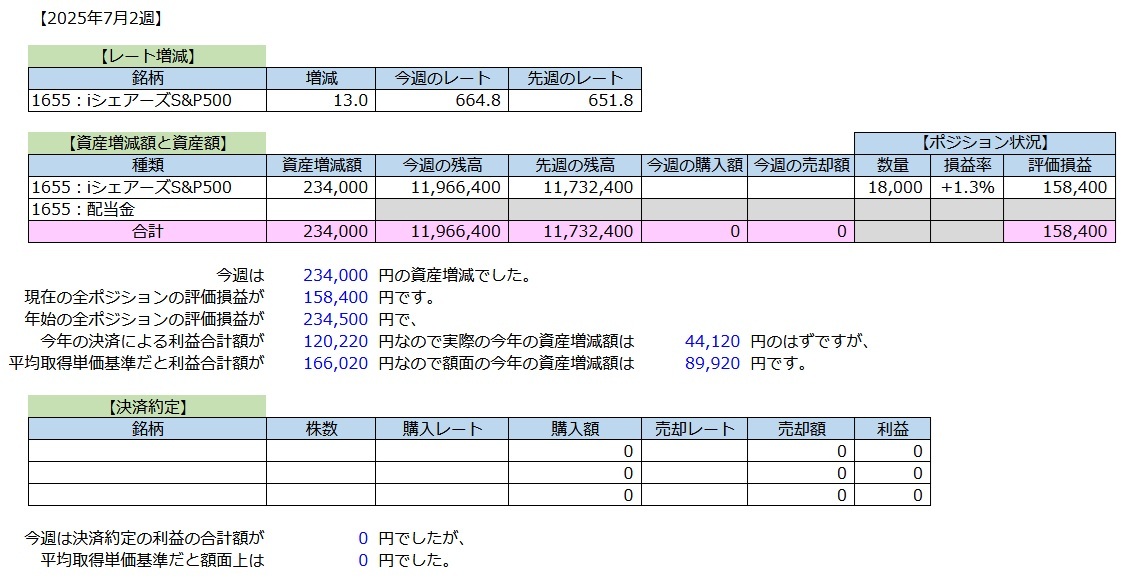Click the 増減 column header
Viewport: 1135px width, 579px height.
pos(321,78)
